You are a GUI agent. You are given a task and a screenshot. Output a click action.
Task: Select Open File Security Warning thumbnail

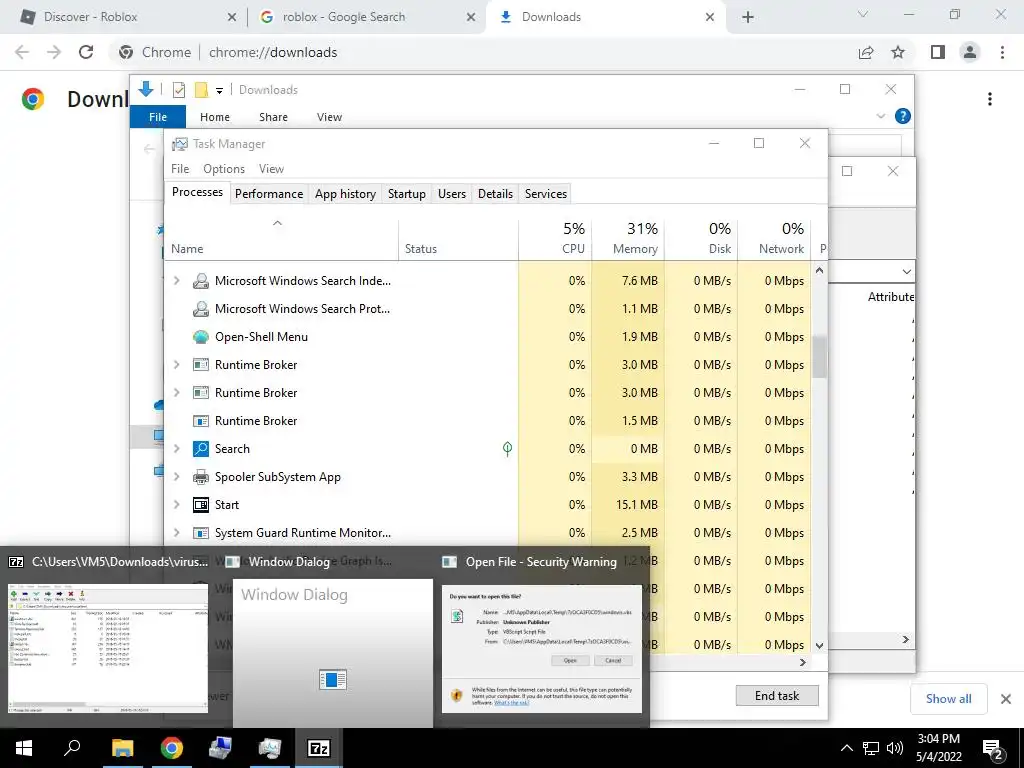pyautogui.click(x=542, y=648)
